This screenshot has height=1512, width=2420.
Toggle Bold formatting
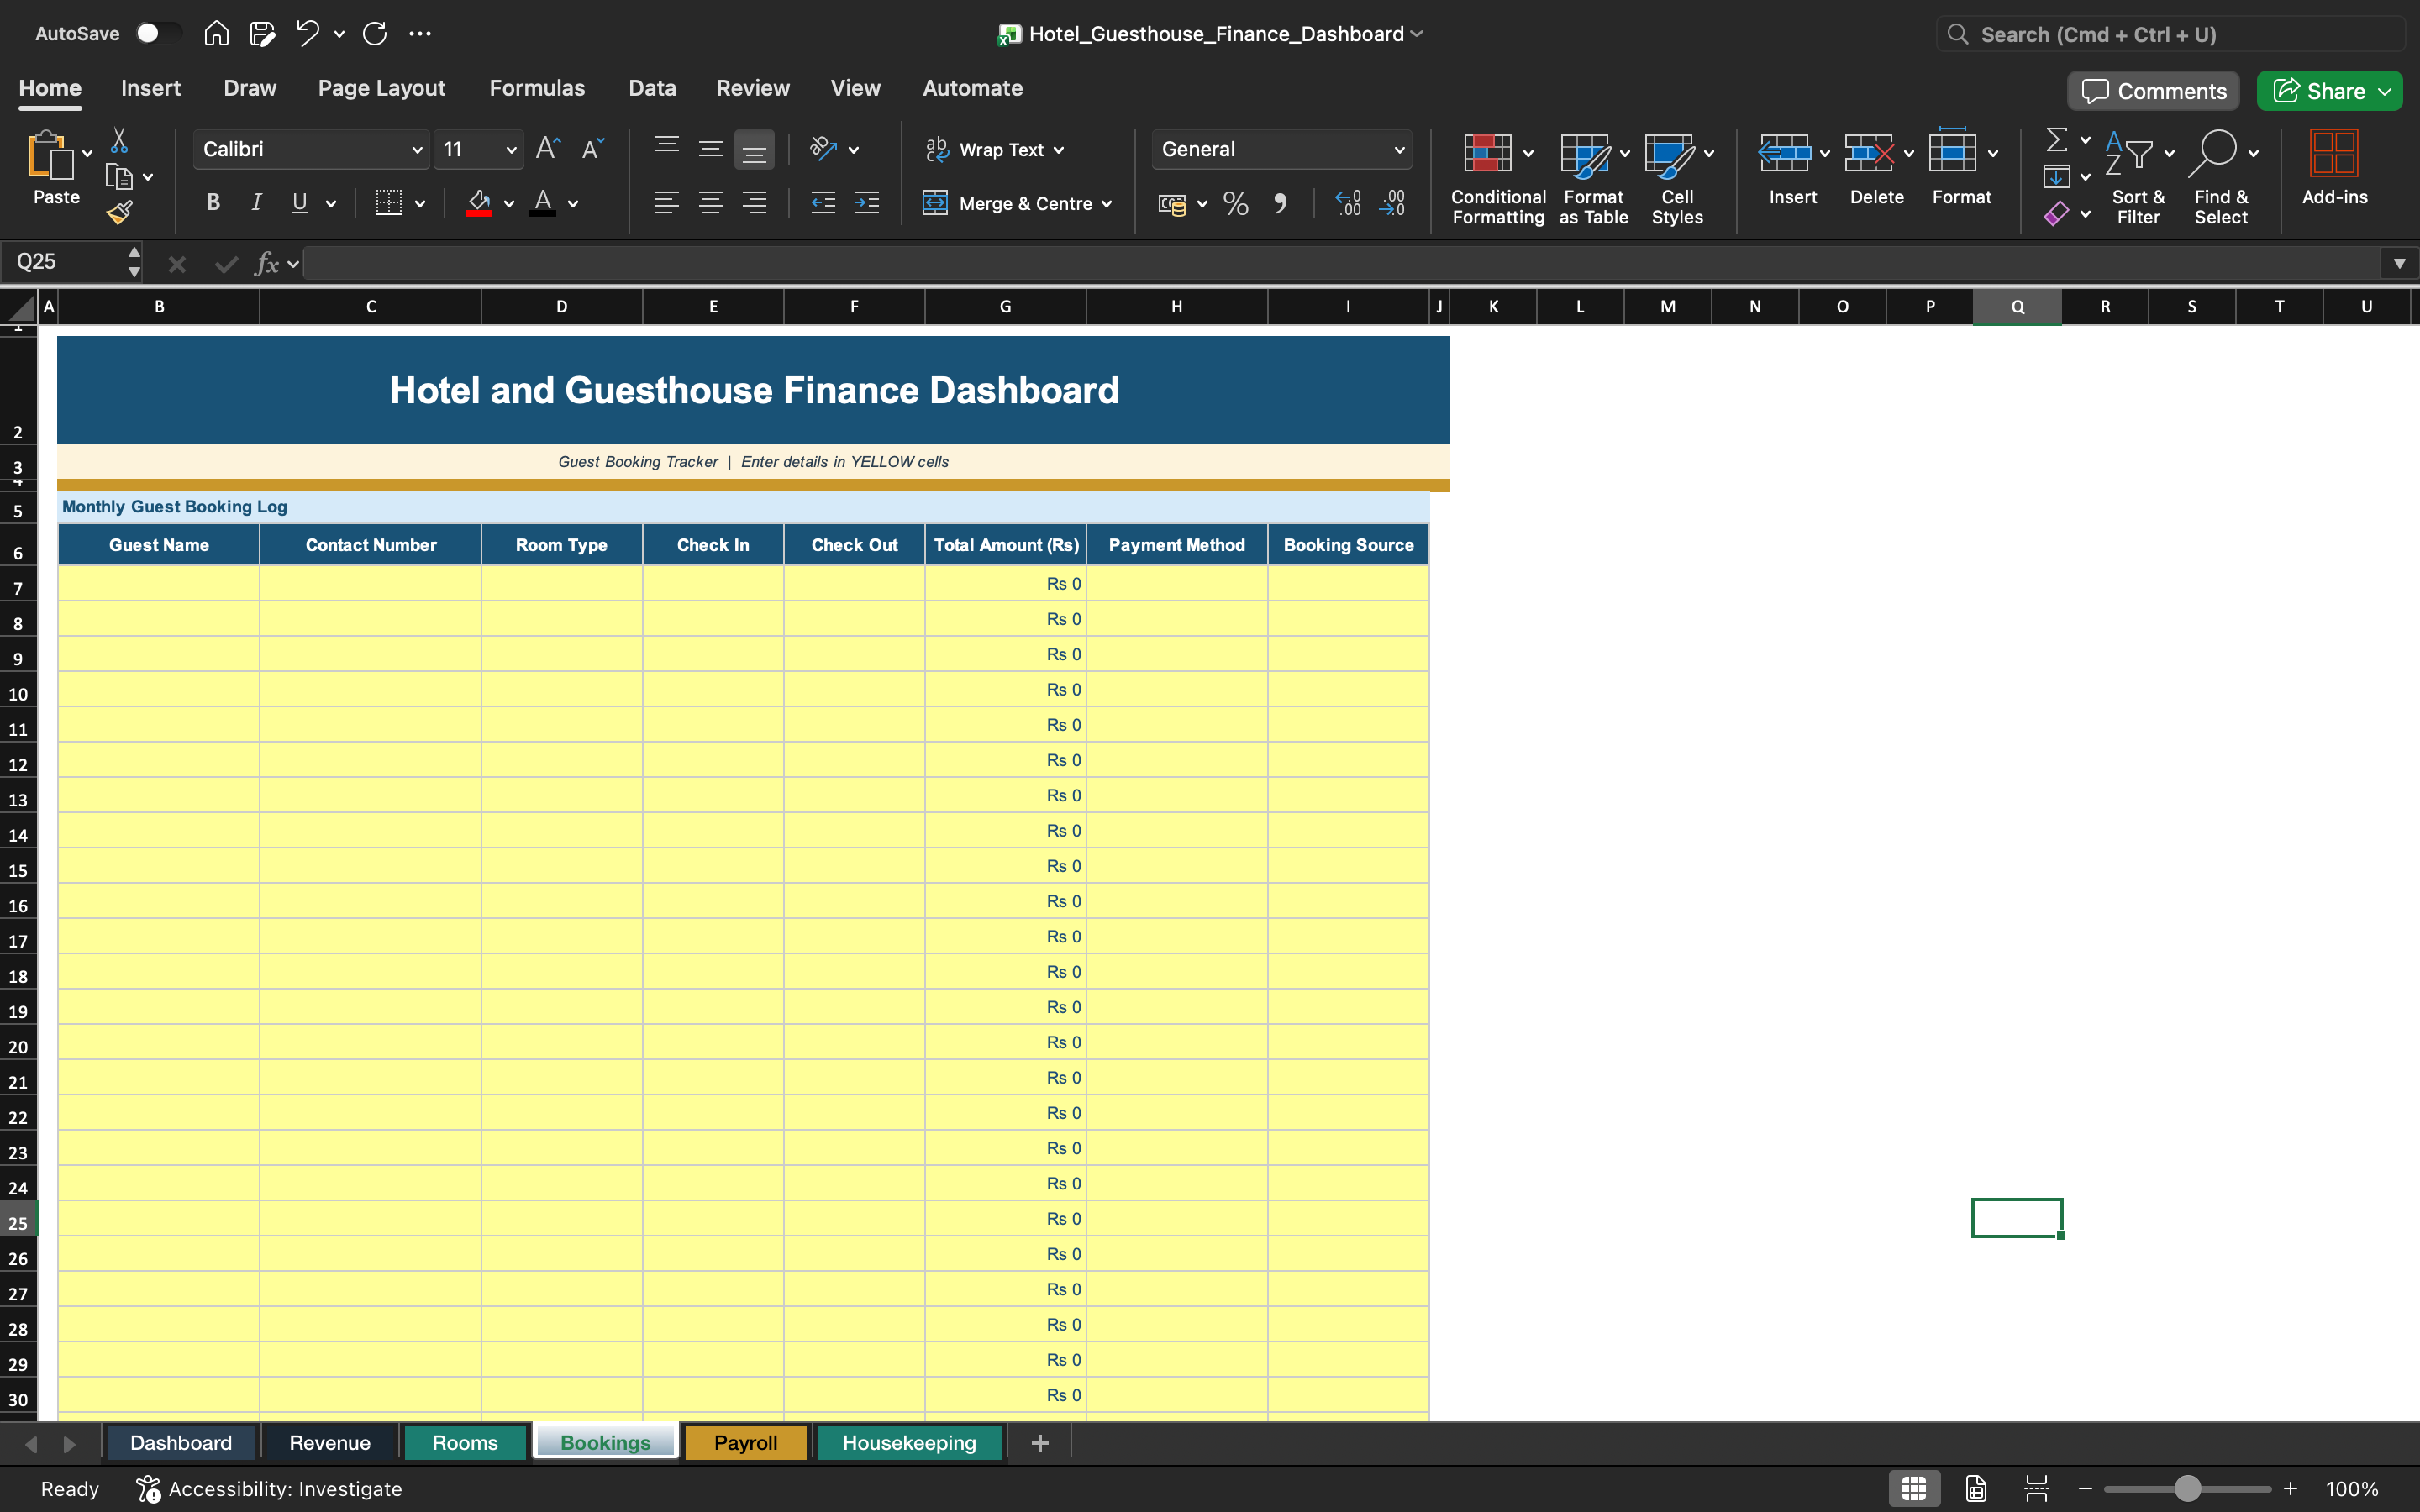pos(213,203)
